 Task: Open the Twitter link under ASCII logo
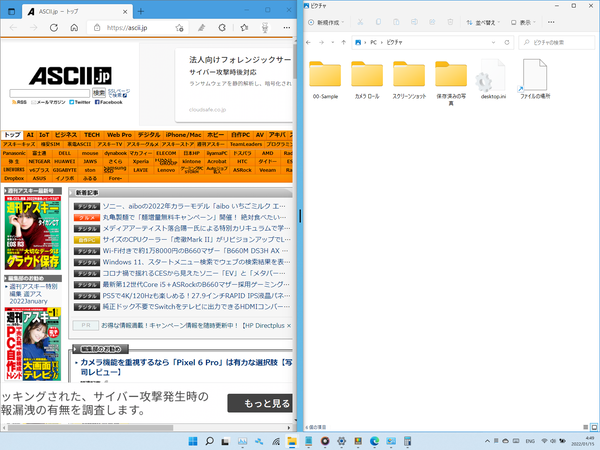pyautogui.click(x=80, y=102)
